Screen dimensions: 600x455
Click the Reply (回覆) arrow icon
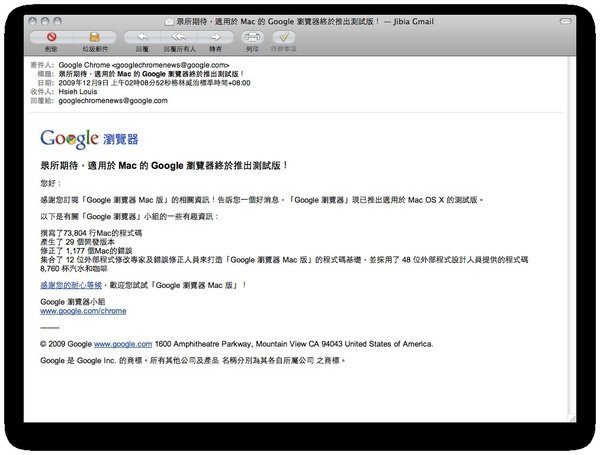point(142,37)
